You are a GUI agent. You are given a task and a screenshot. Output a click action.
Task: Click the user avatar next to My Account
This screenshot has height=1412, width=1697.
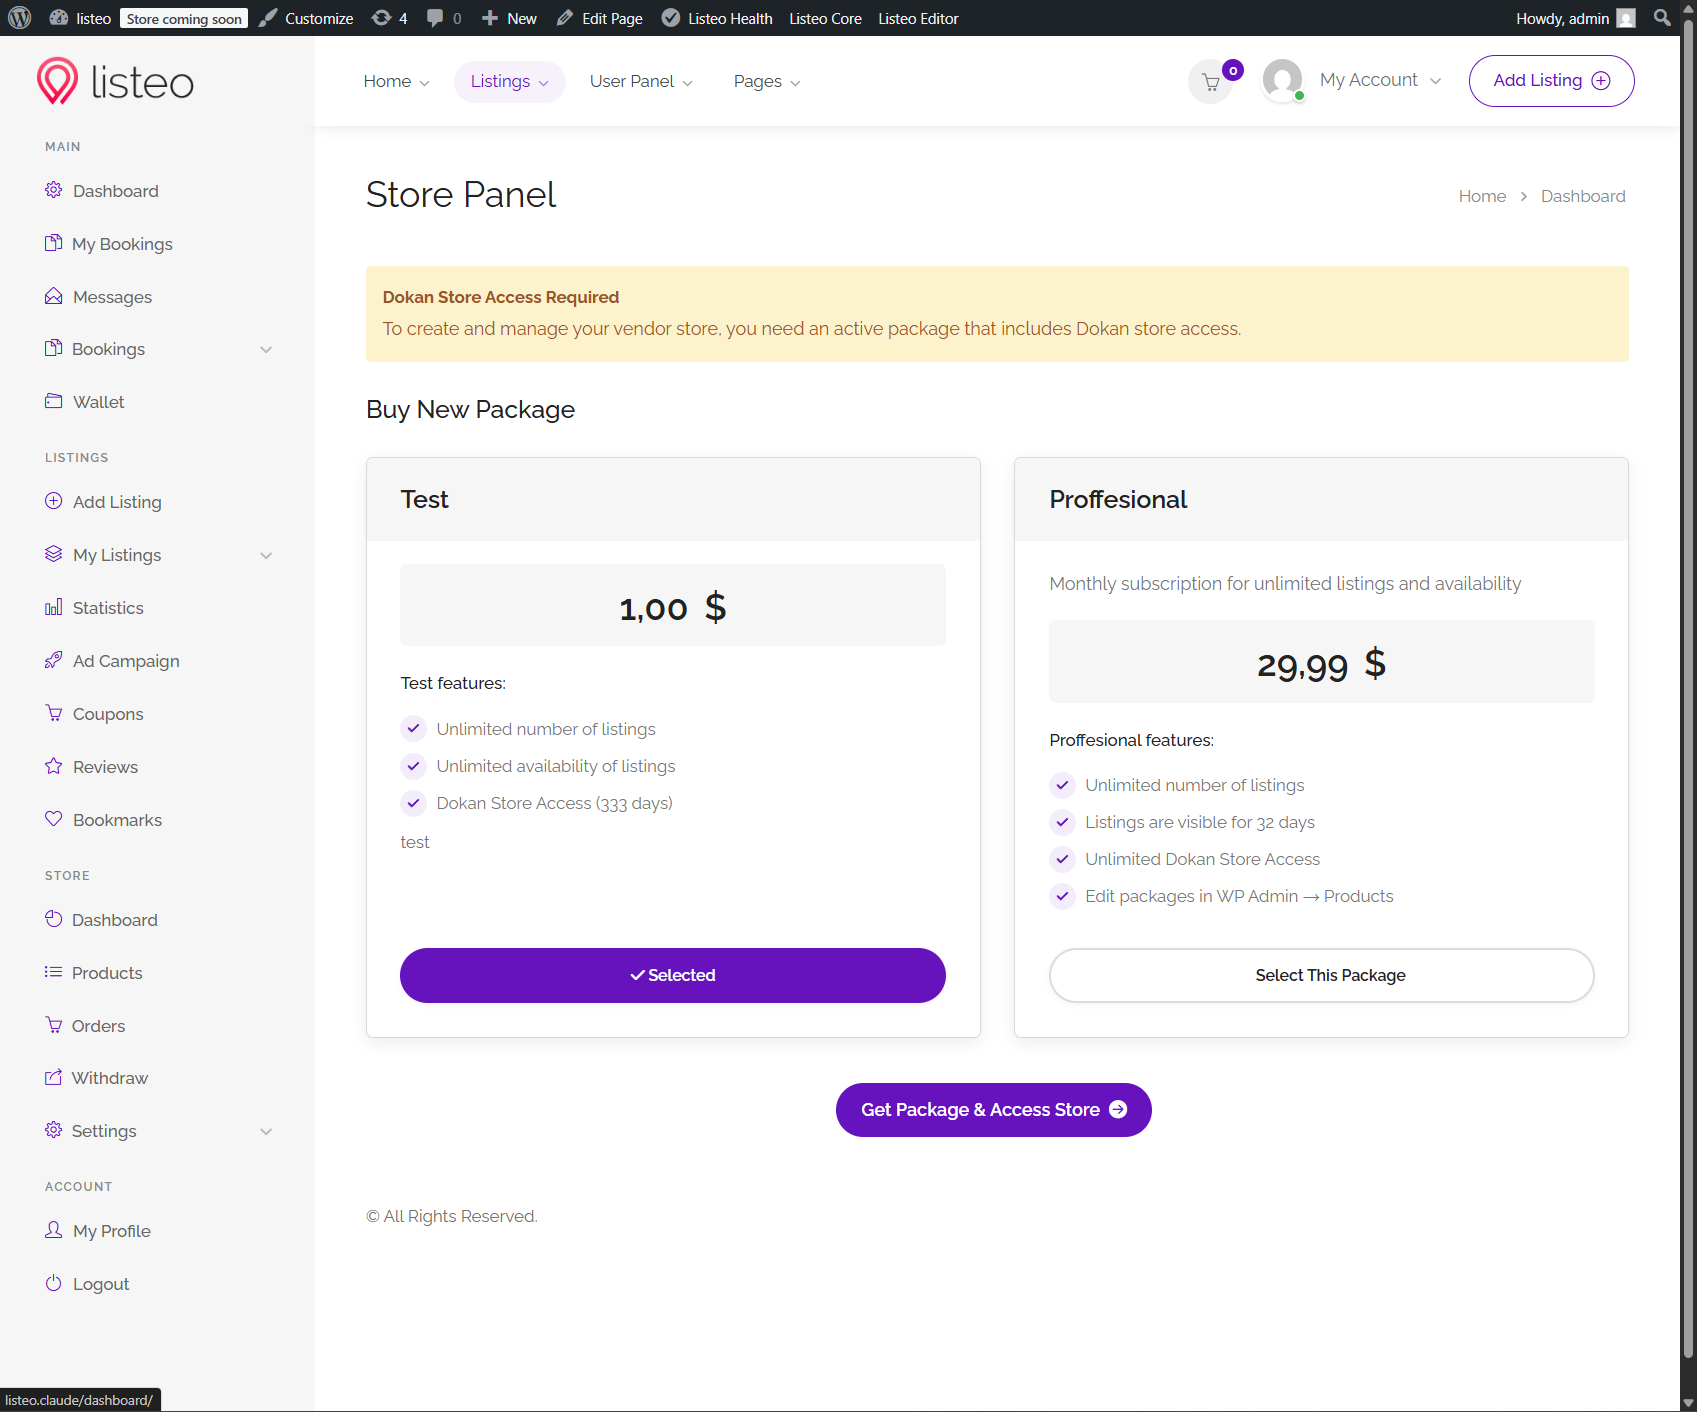click(x=1282, y=80)
